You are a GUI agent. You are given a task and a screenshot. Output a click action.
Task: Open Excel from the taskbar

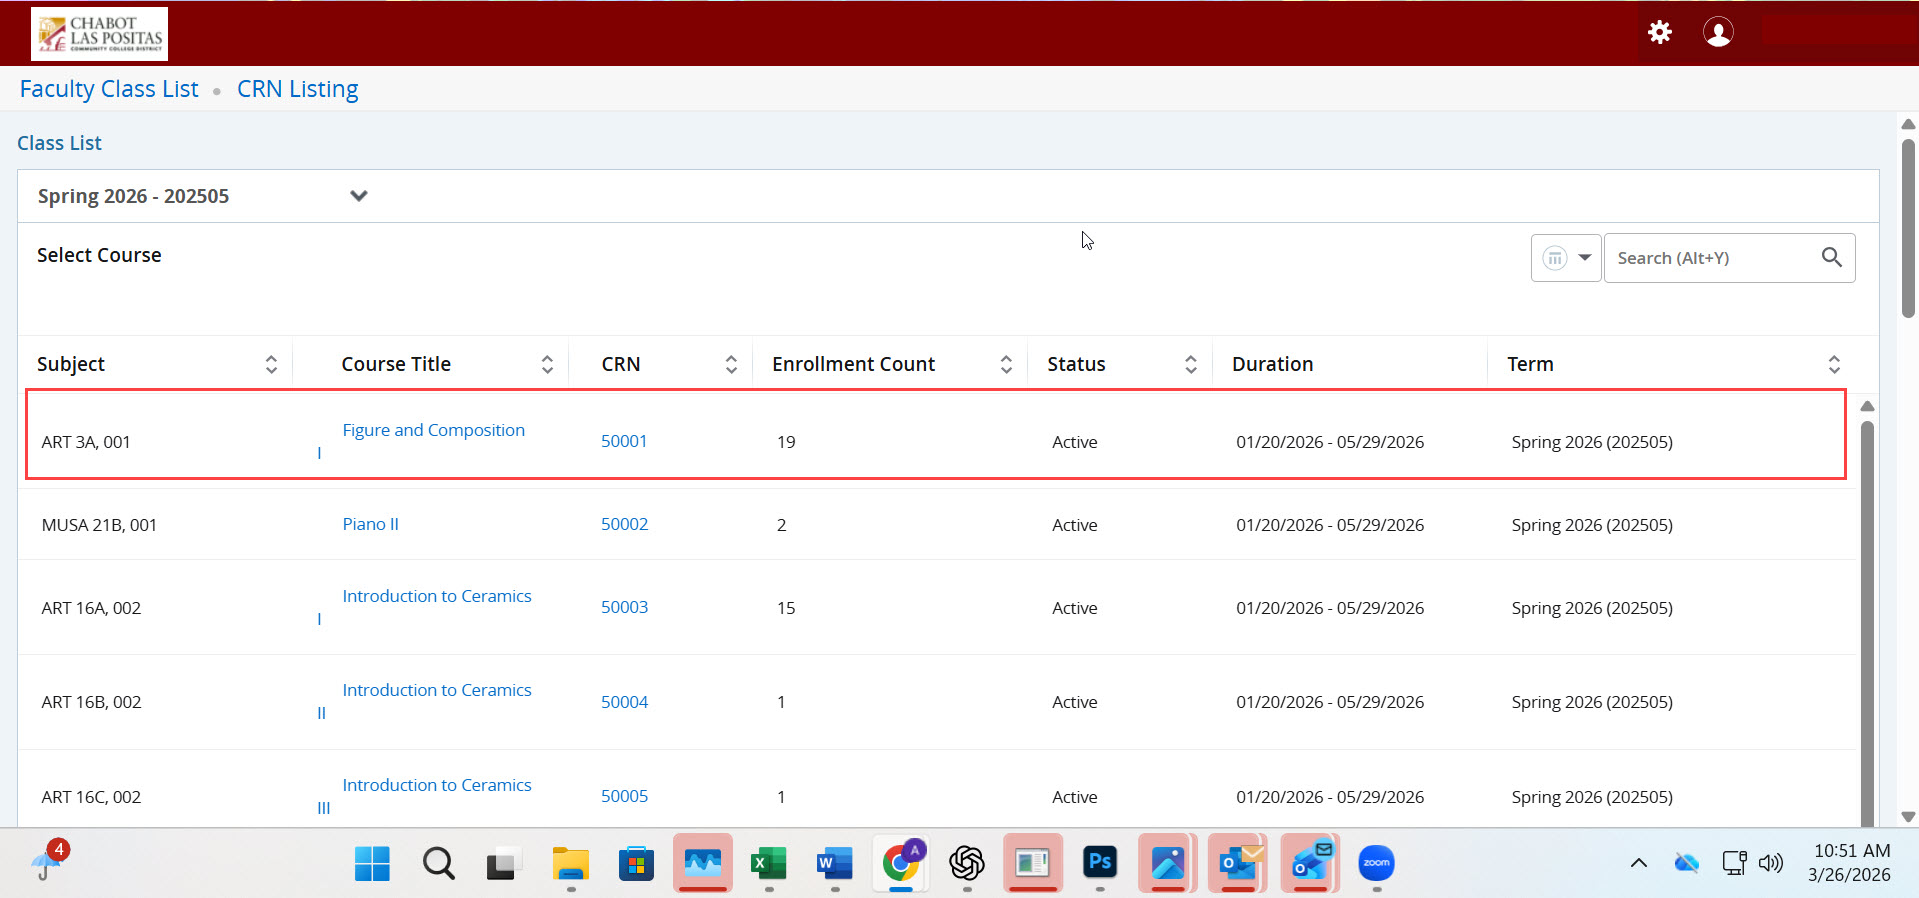click(768, 862)
